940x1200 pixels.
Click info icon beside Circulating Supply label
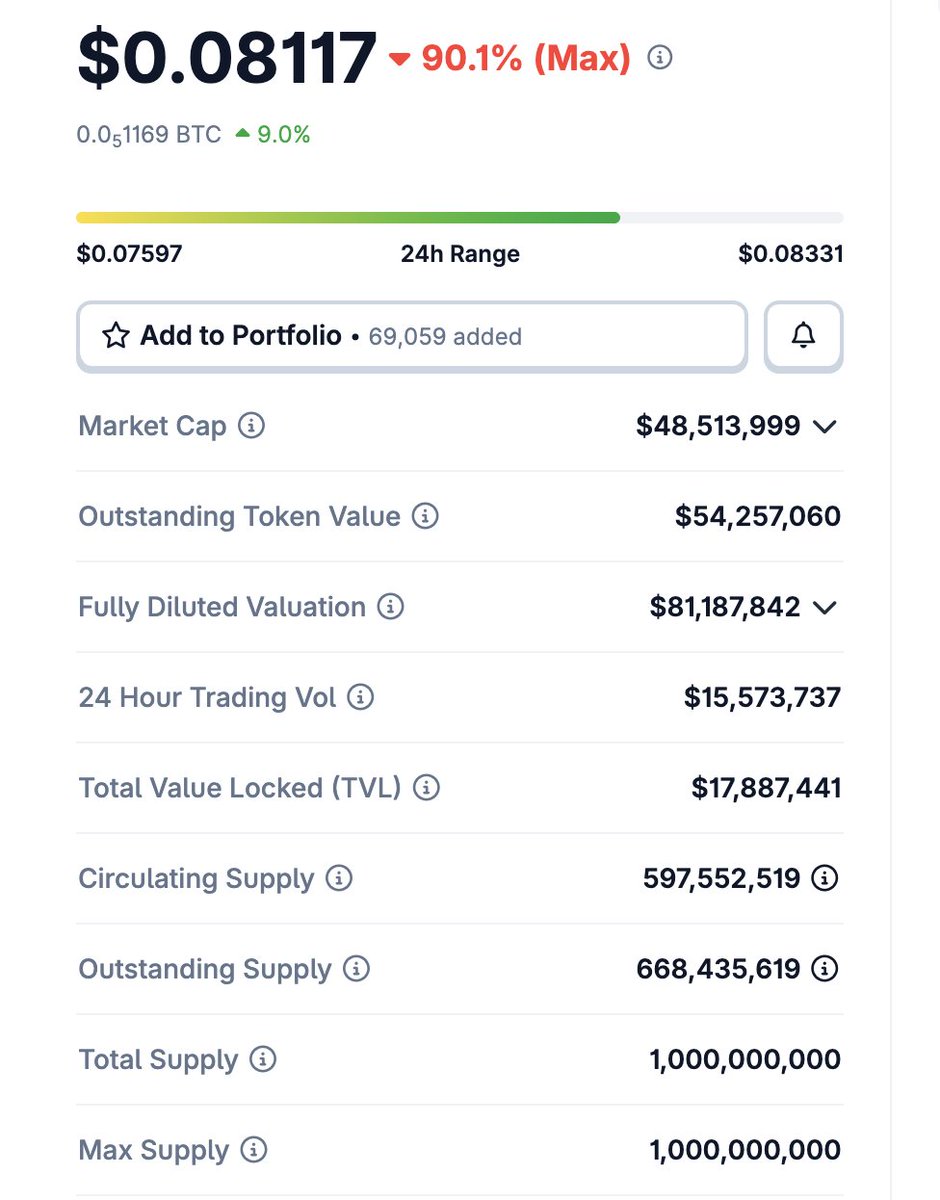pyautogui.click(x=340, y=878)
